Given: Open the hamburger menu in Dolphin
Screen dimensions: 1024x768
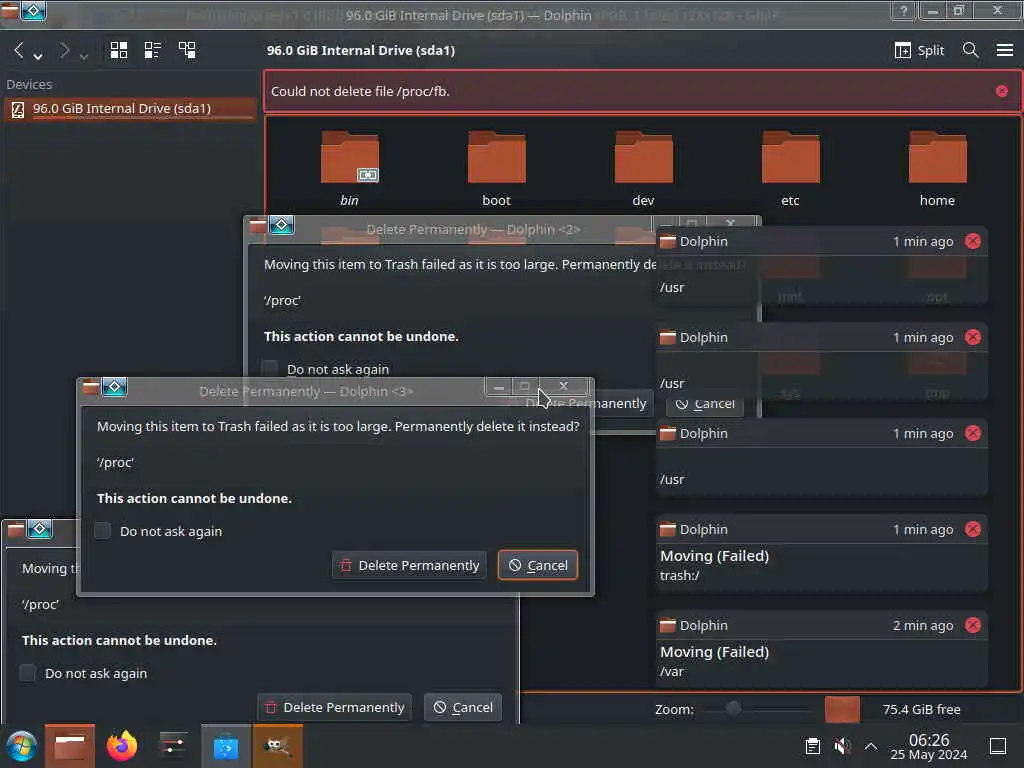Looking at the screenshot, I should pos(1005,50).
